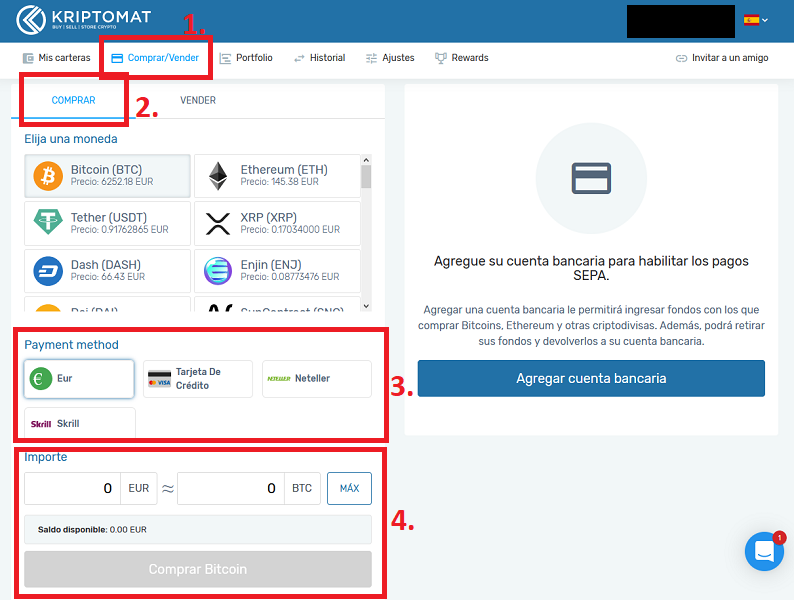The width and height of the screenshot is (794, 600).
Task: Click the Tether green logo icon
Action: (48, 222)
